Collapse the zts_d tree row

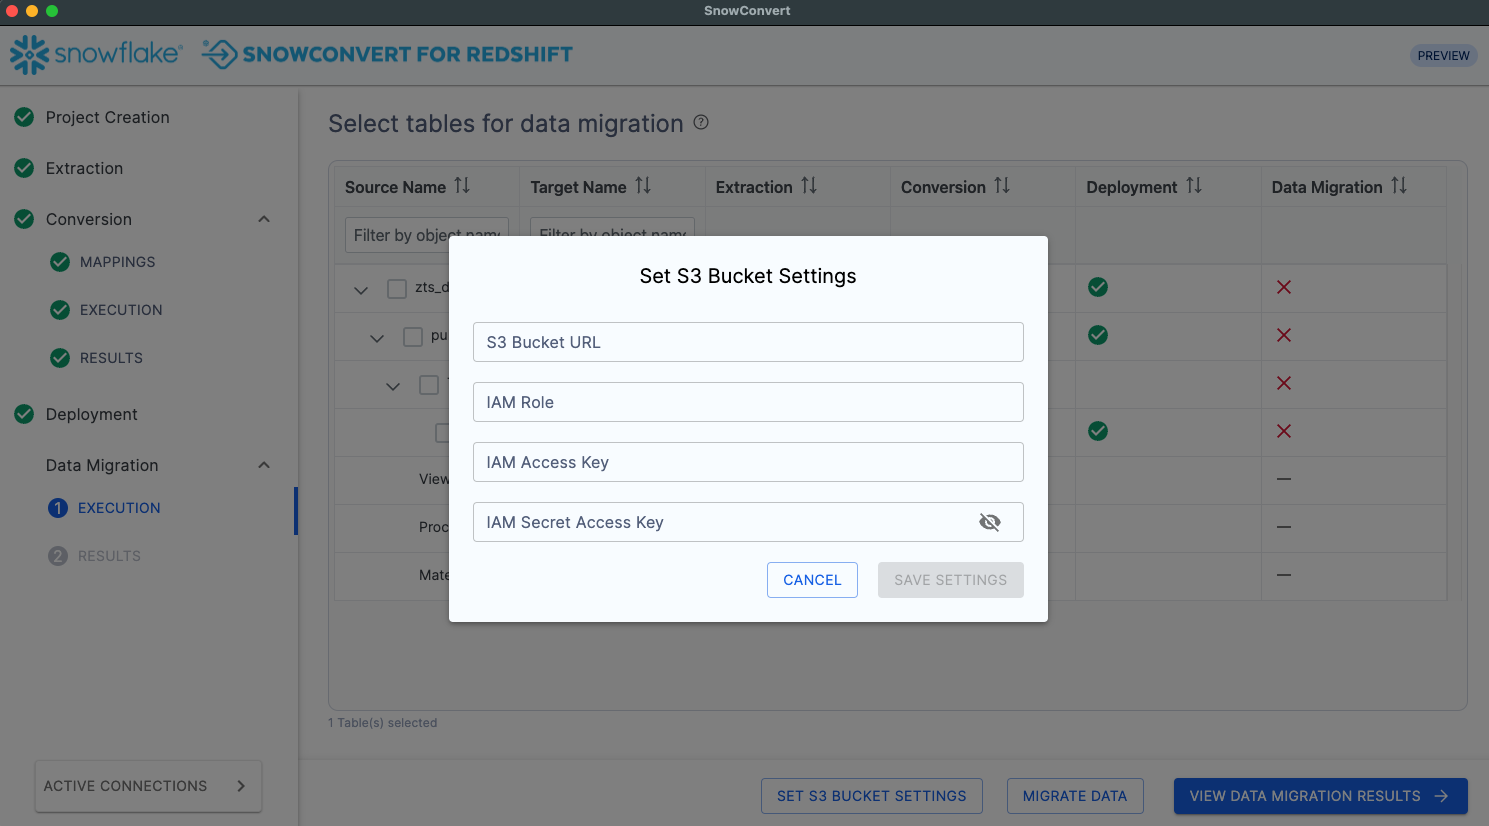tap(361, 290)
